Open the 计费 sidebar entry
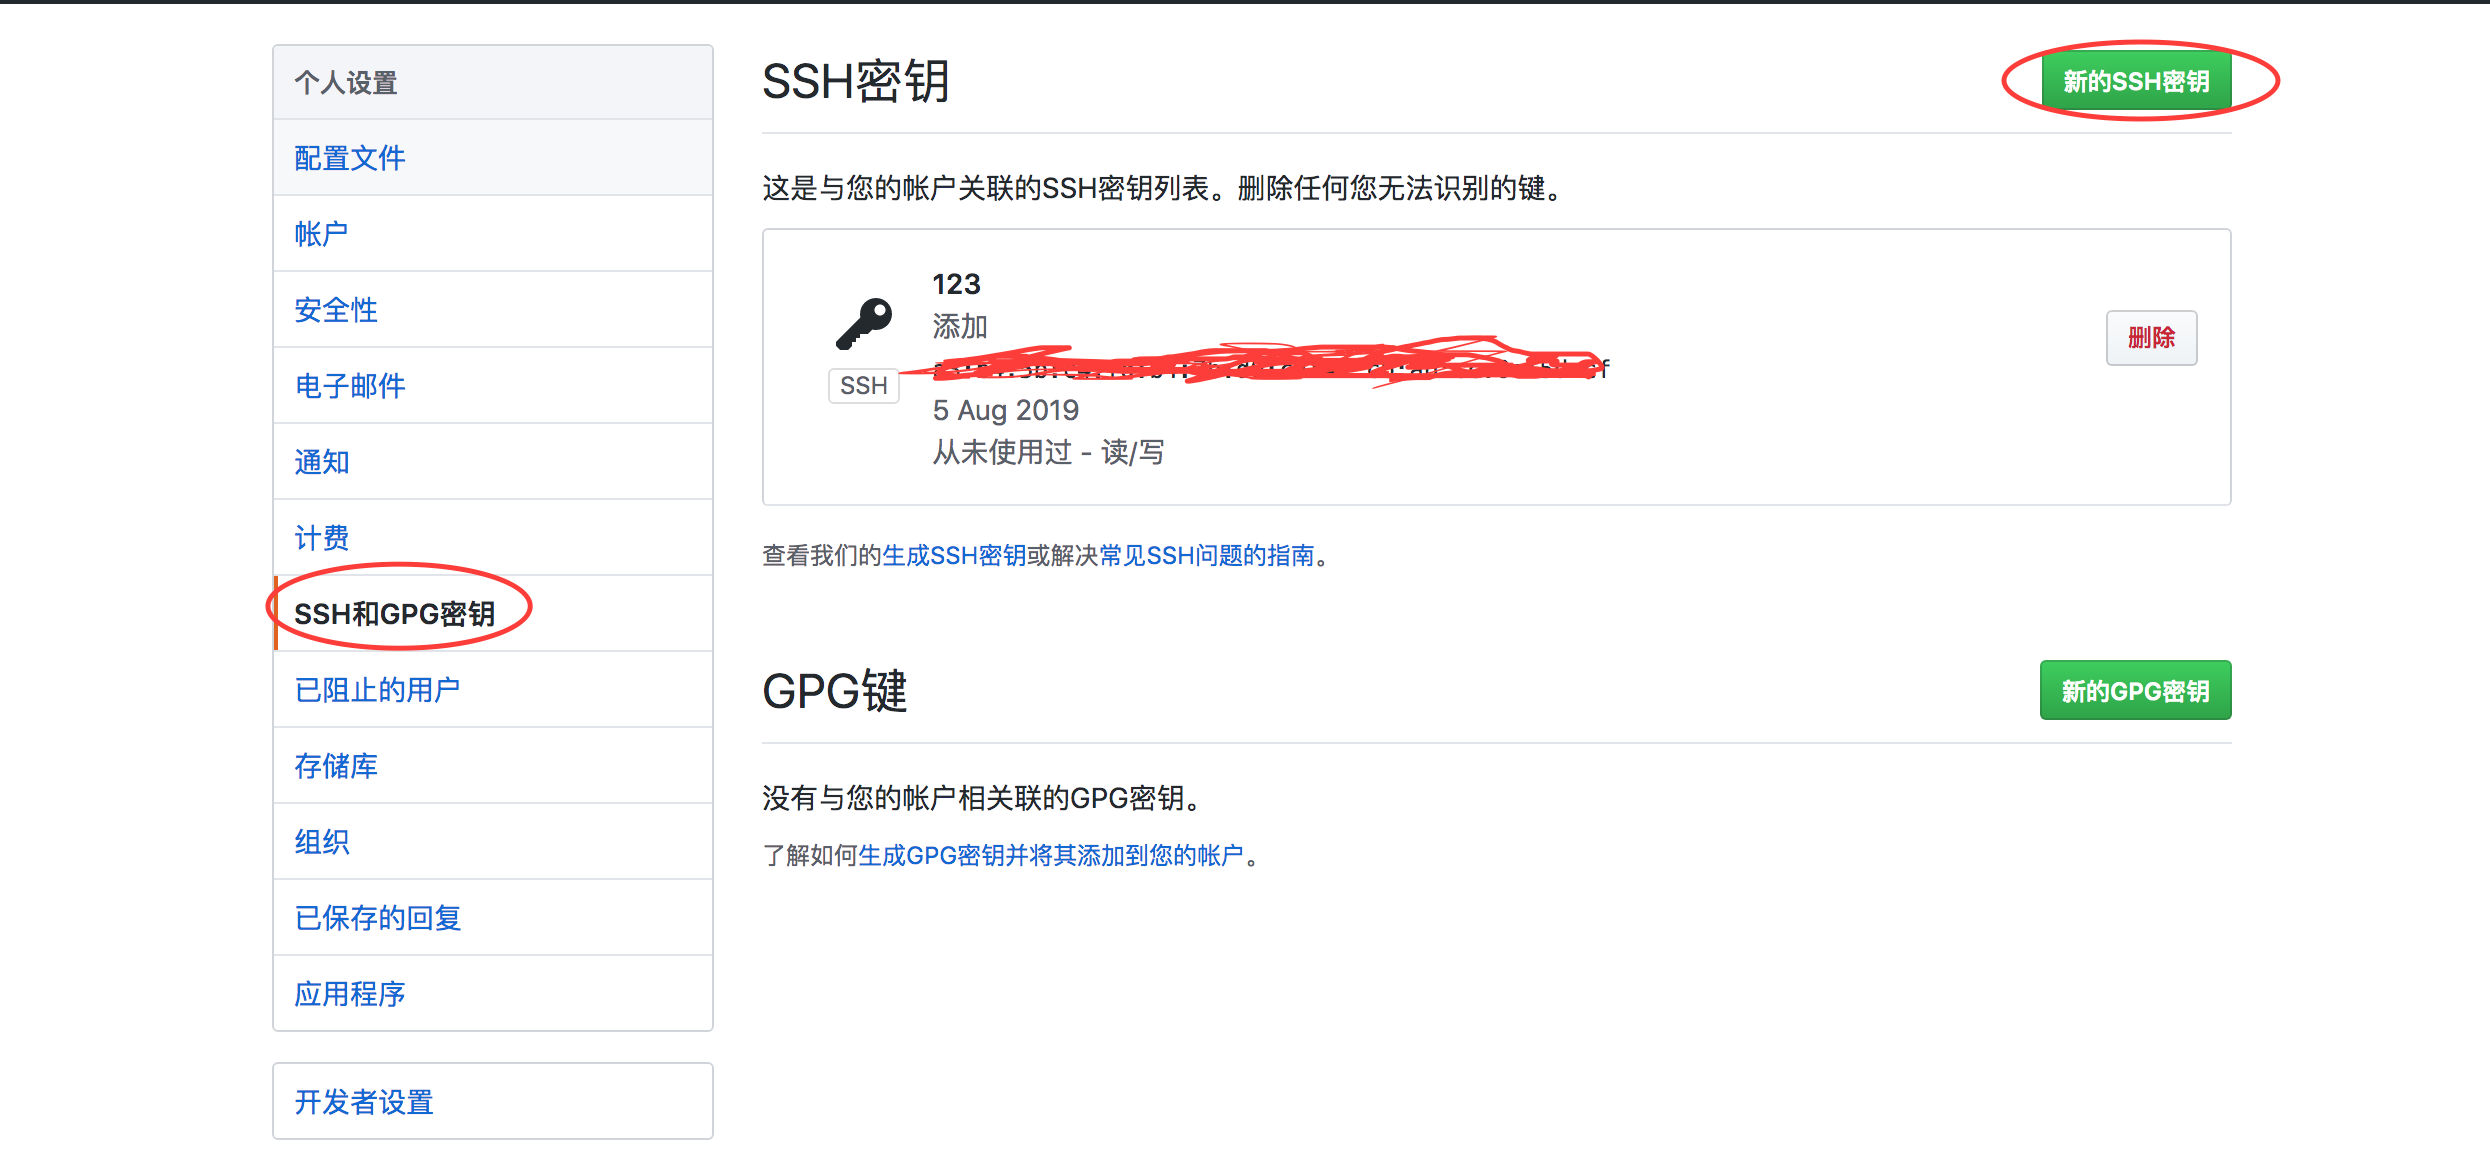The height and width of the screenshot is (1154, 2490). (321, 538)
